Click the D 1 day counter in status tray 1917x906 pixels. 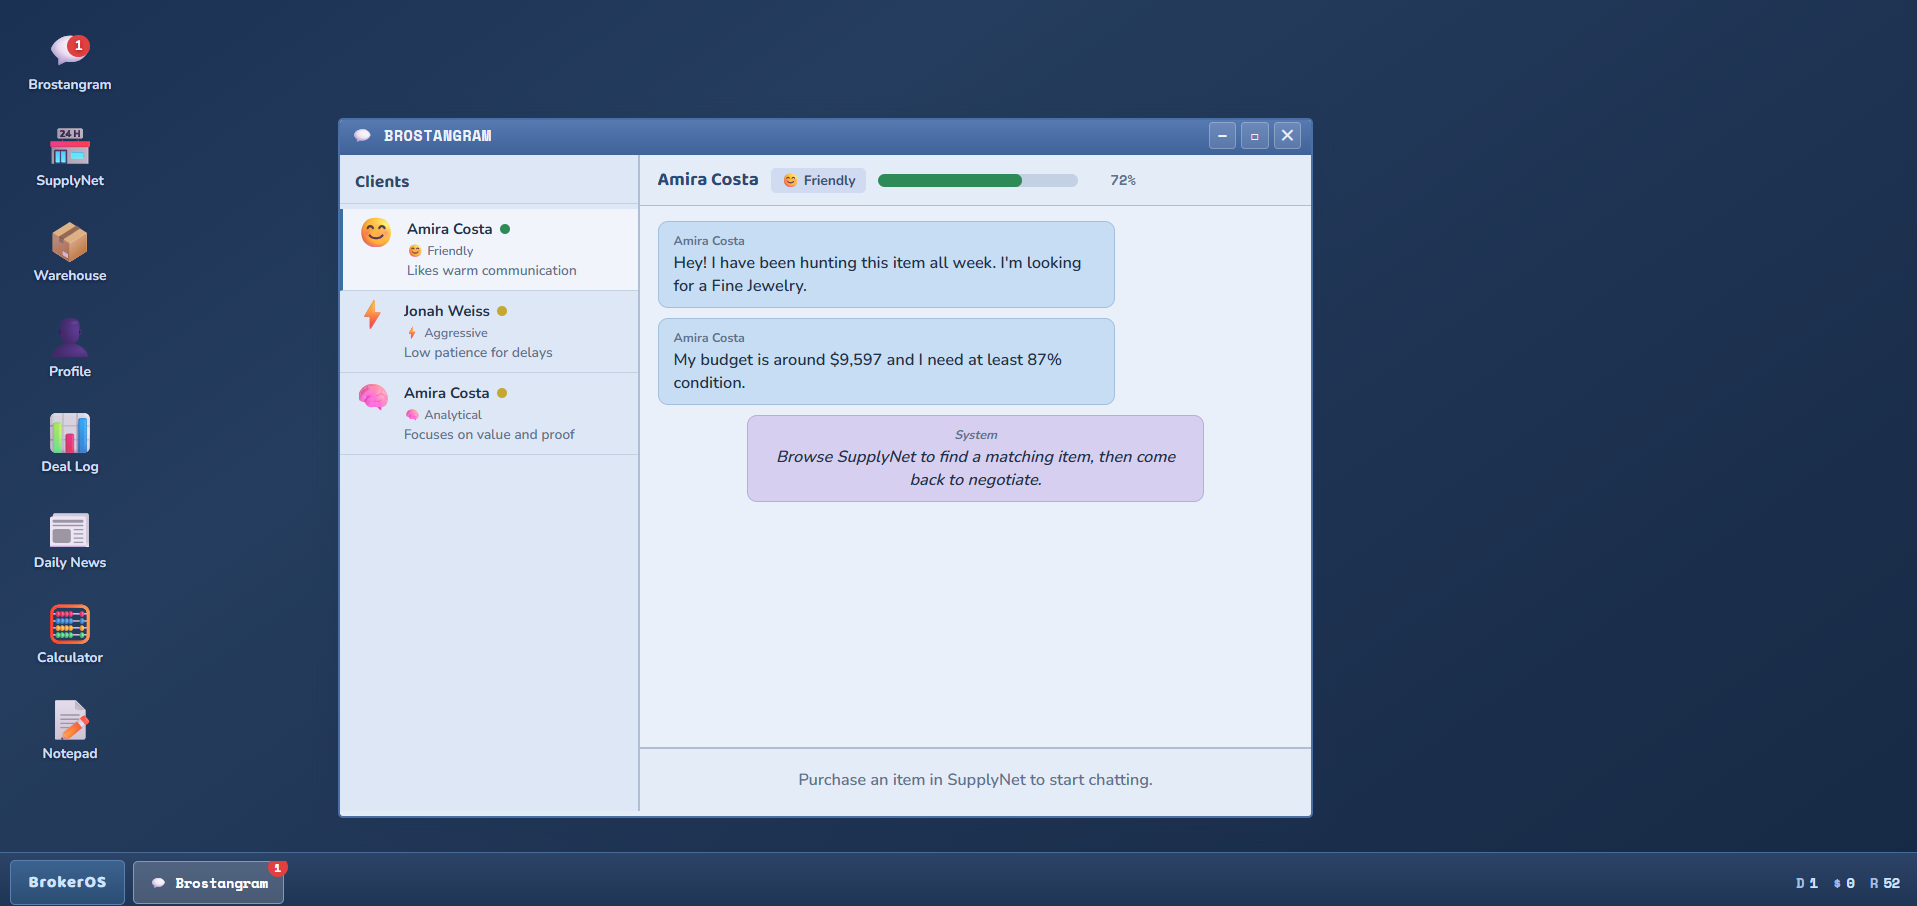(1807, 883)
